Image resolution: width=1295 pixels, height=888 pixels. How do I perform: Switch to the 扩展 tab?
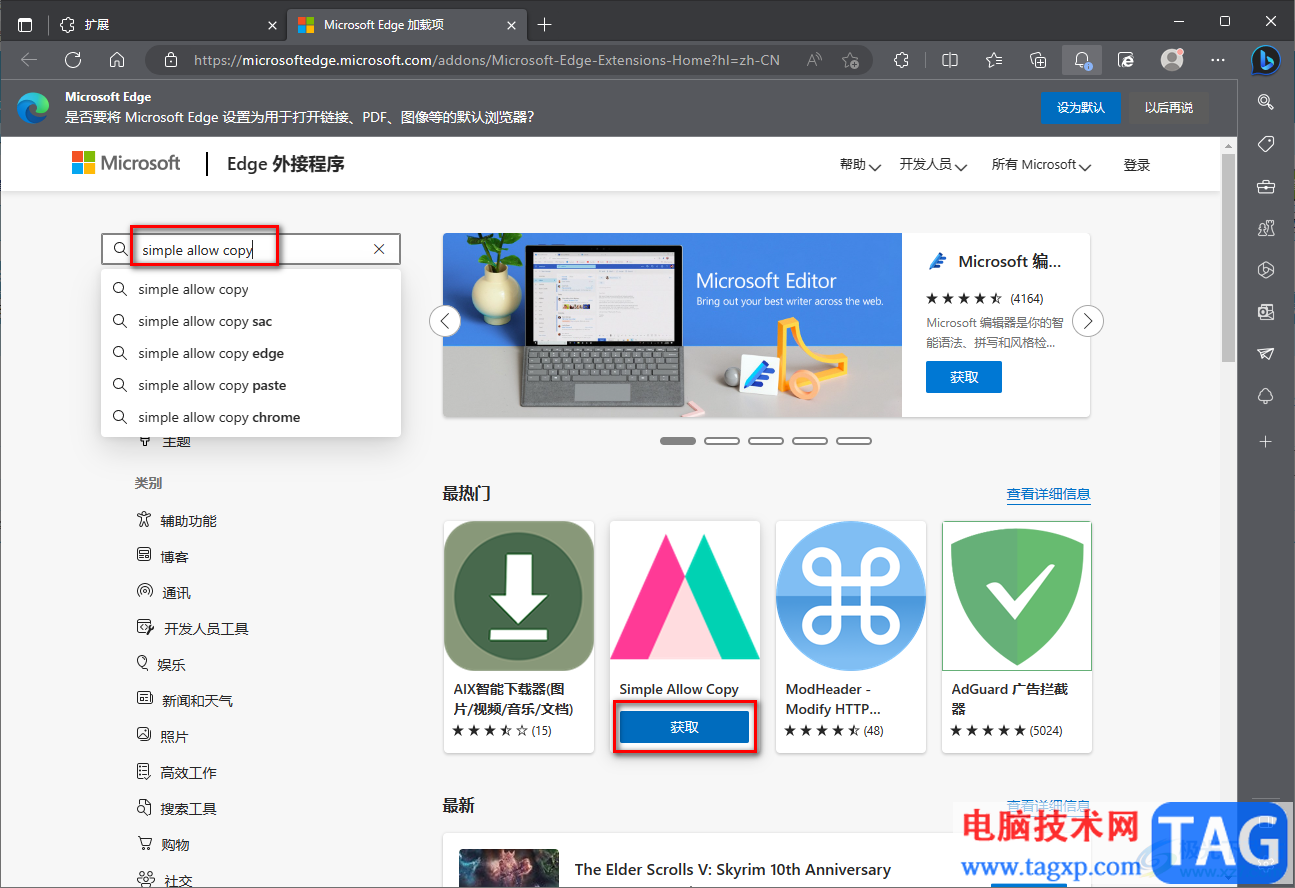(x=166, y=25)
